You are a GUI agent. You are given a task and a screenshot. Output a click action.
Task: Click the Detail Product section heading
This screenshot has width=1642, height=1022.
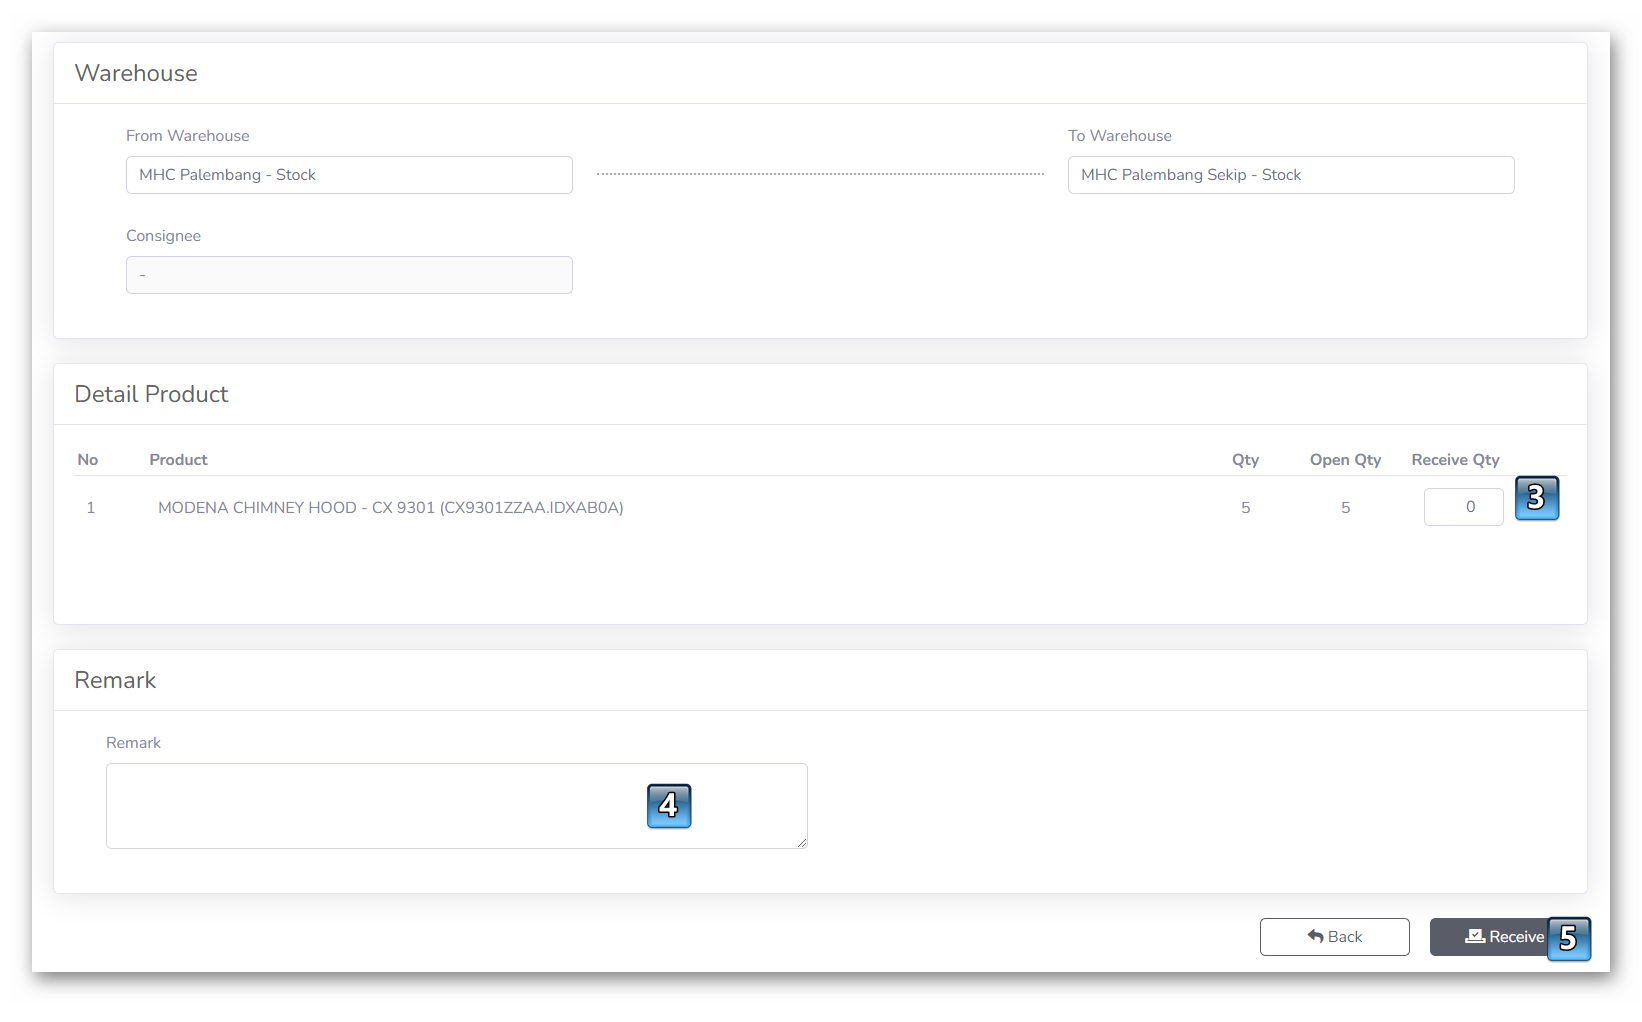click(151, 394)
